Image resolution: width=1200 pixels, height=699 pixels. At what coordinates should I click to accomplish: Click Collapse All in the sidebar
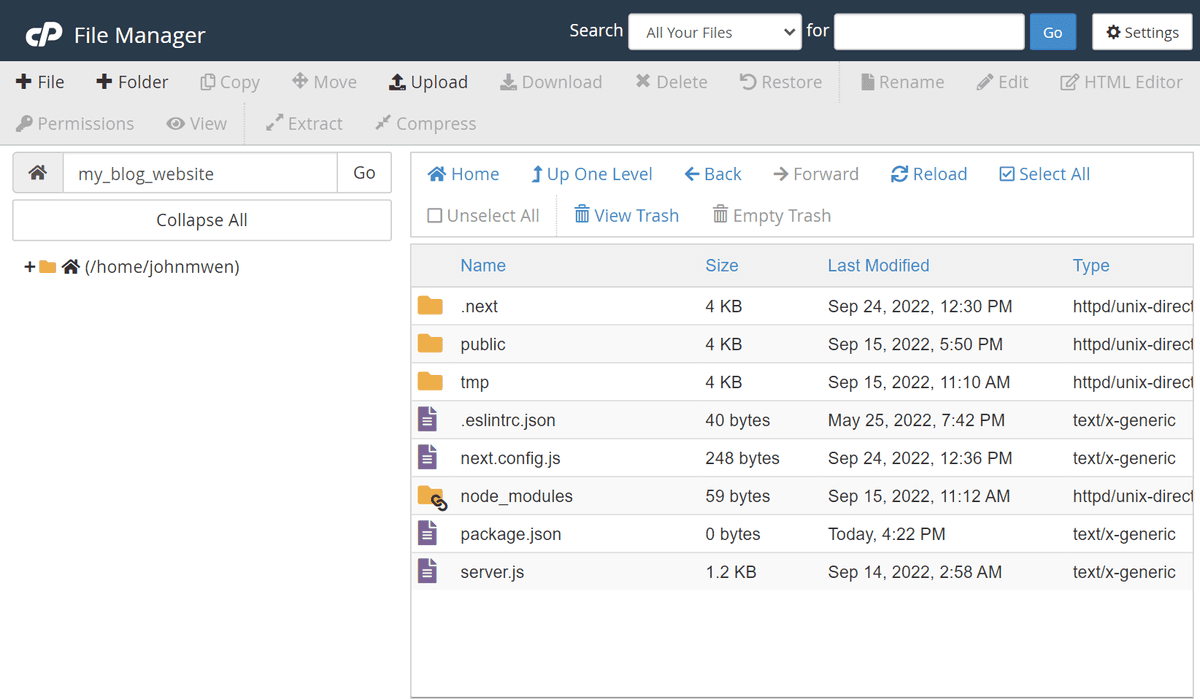(201, 219)
